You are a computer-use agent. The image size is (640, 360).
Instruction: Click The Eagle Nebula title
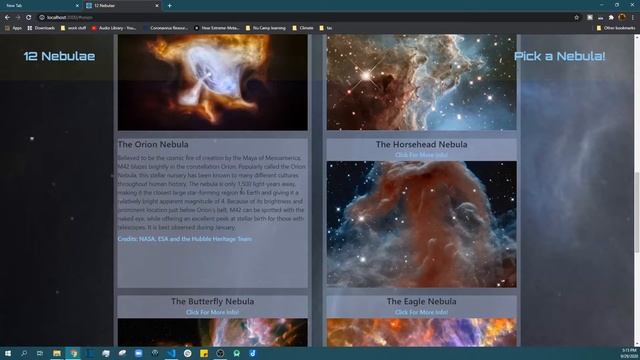click(422, 301)
